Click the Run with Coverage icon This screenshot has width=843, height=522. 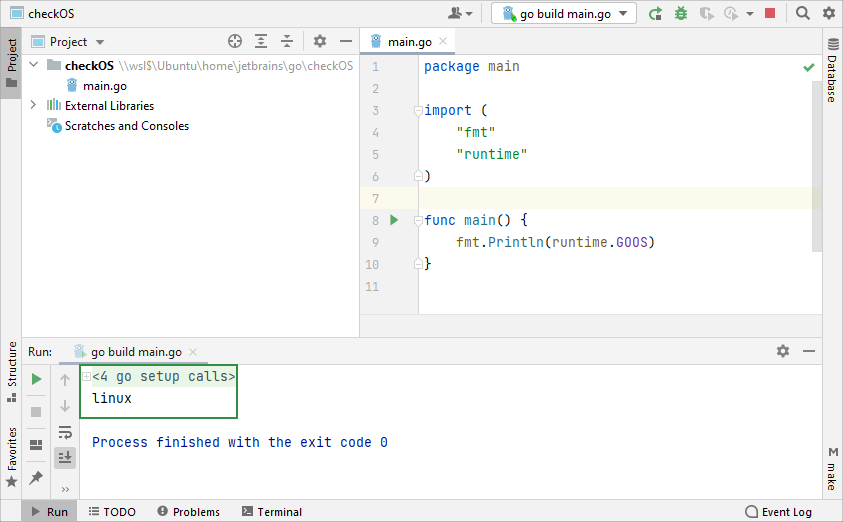(706, 13)
